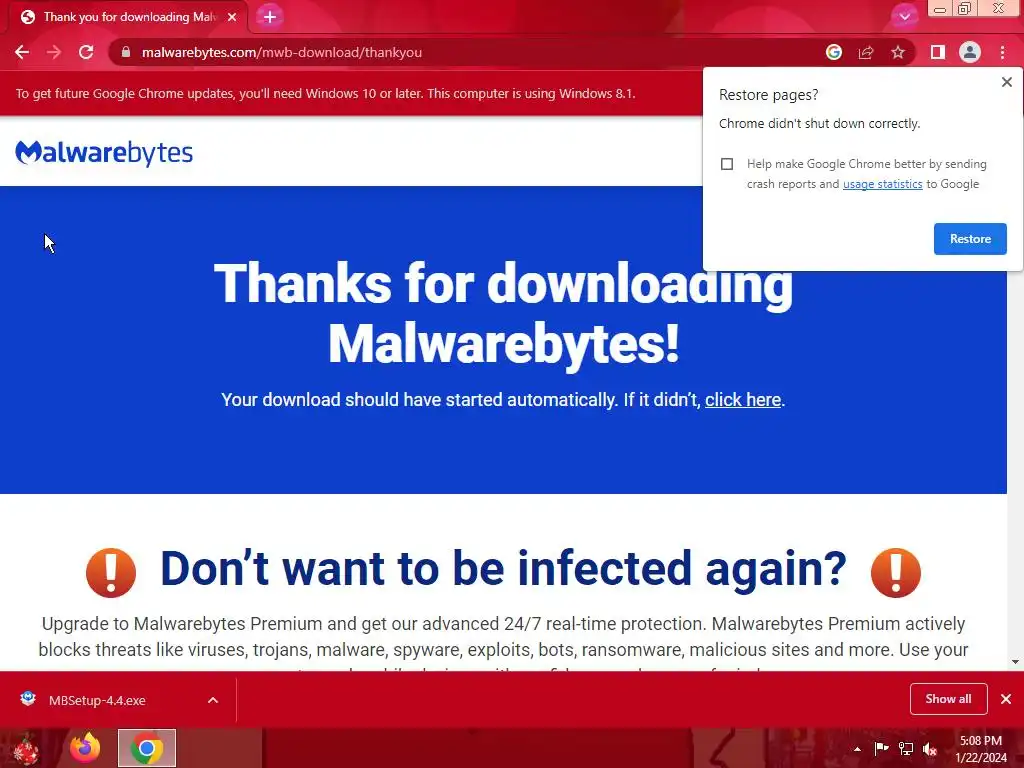Open the taskbar clock showing 5:08 PM
The width and height of the screenshot is (1024, 768).
(x=981, y=749)
